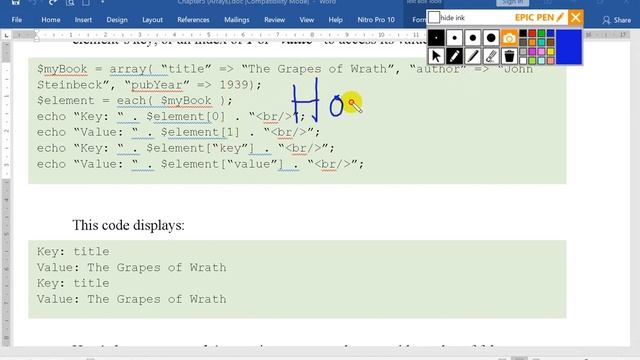Pick the light gray color swatch

[x=523, y=52]
